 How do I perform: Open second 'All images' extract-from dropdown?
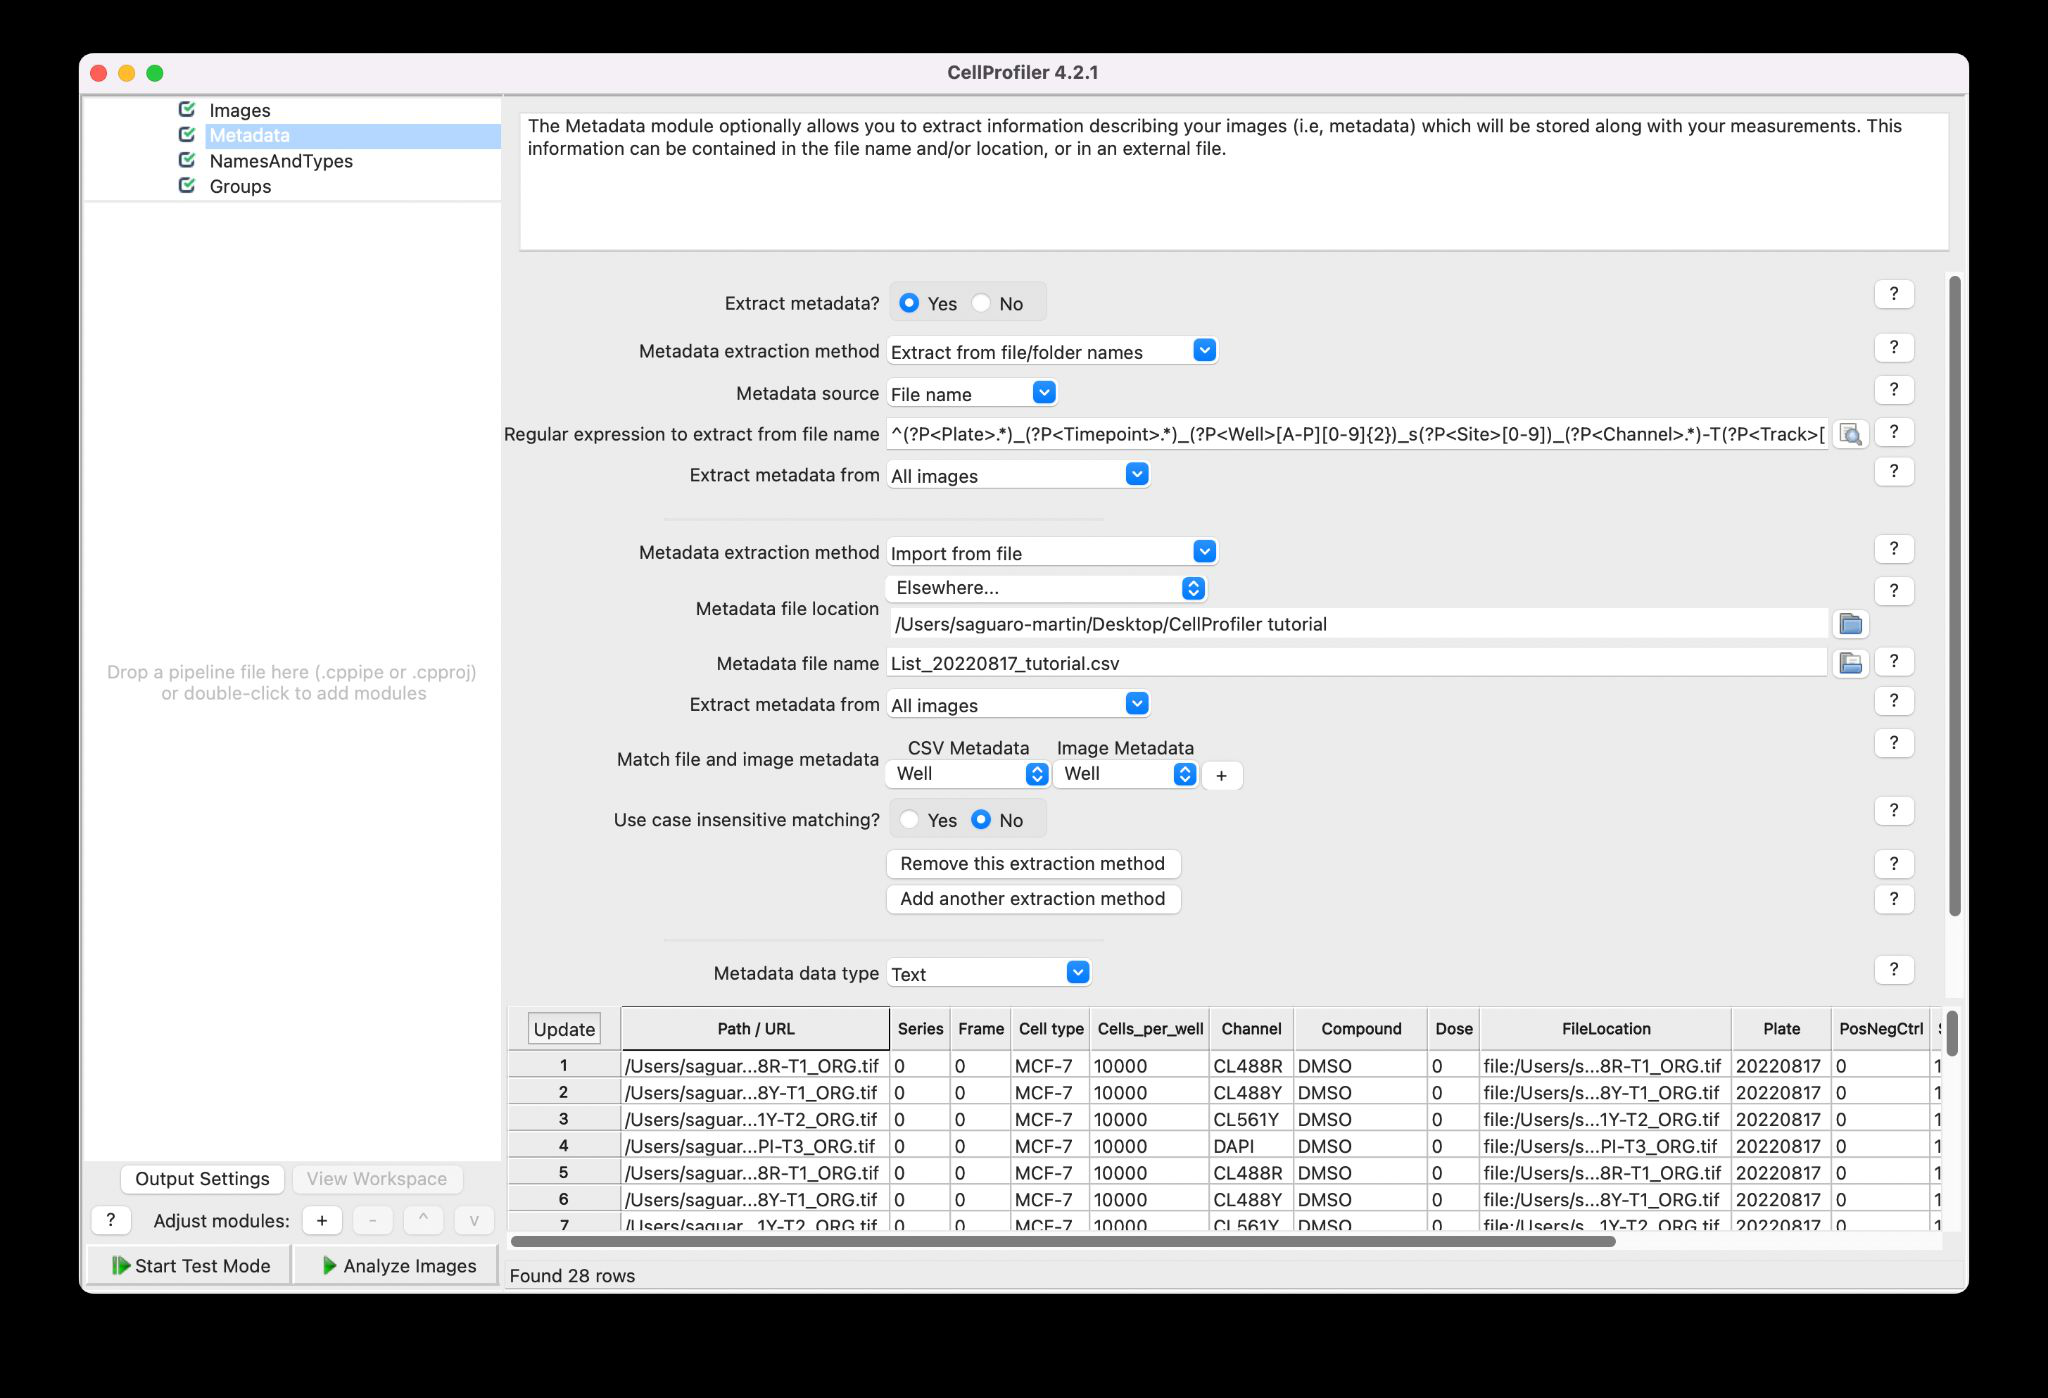(x=1019, y=704)
